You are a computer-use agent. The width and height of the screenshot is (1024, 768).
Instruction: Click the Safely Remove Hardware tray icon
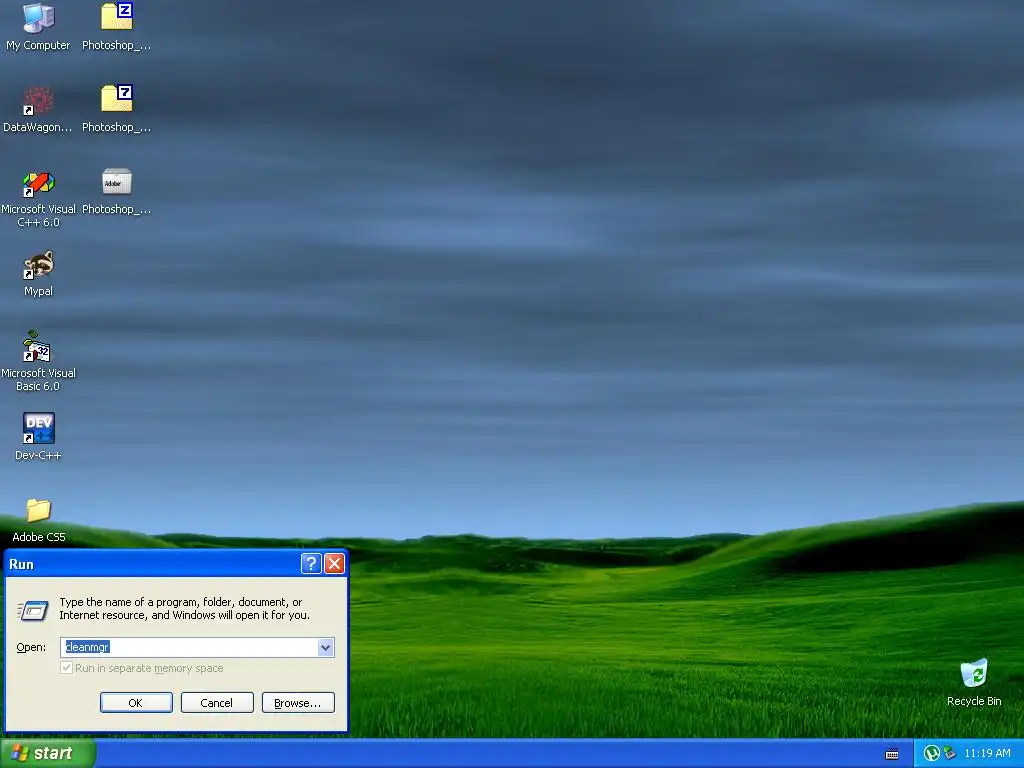tap(950, 753)
